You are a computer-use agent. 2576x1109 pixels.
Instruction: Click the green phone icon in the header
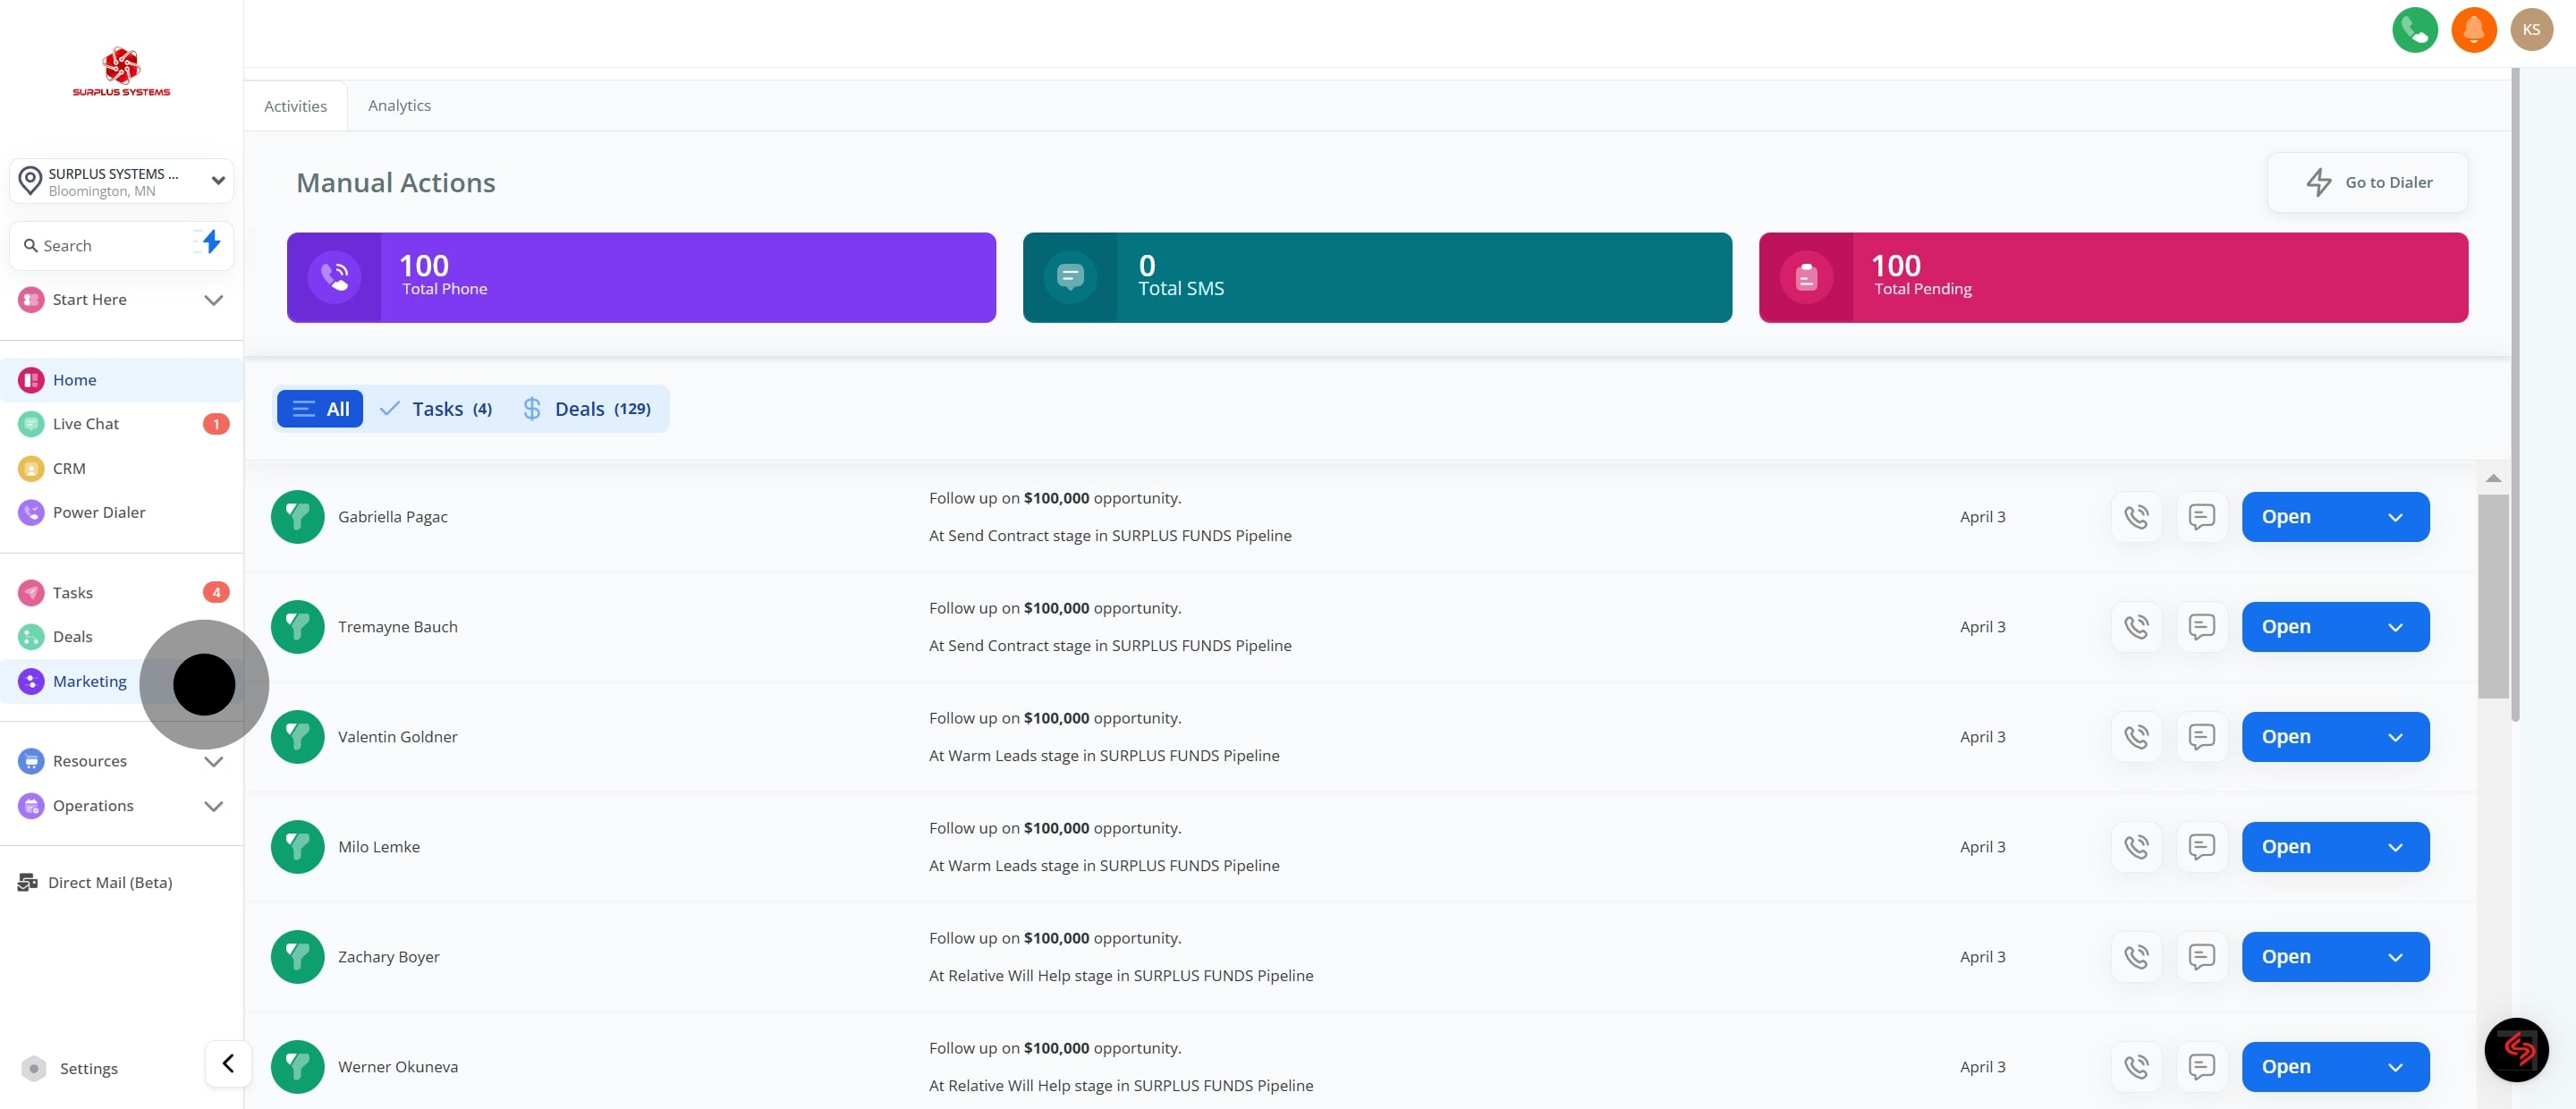tap(2414, 30)
